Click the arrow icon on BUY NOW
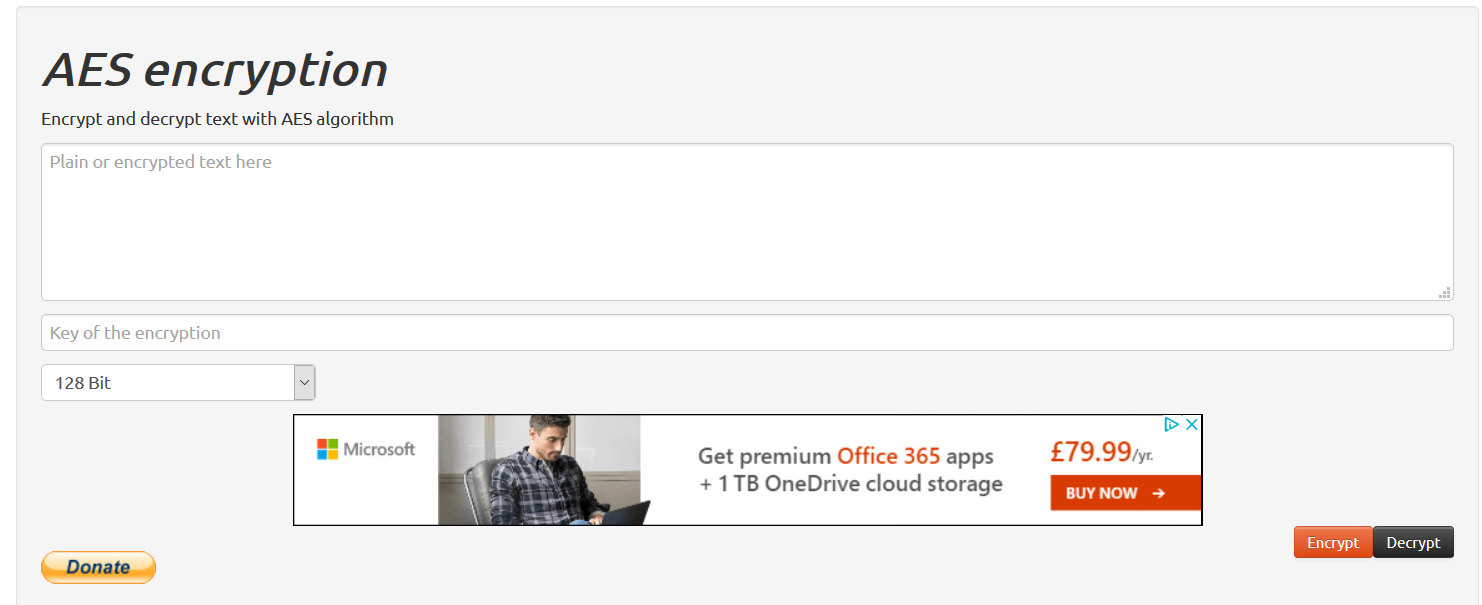 pyautogui.click(x=1158, y=493)
